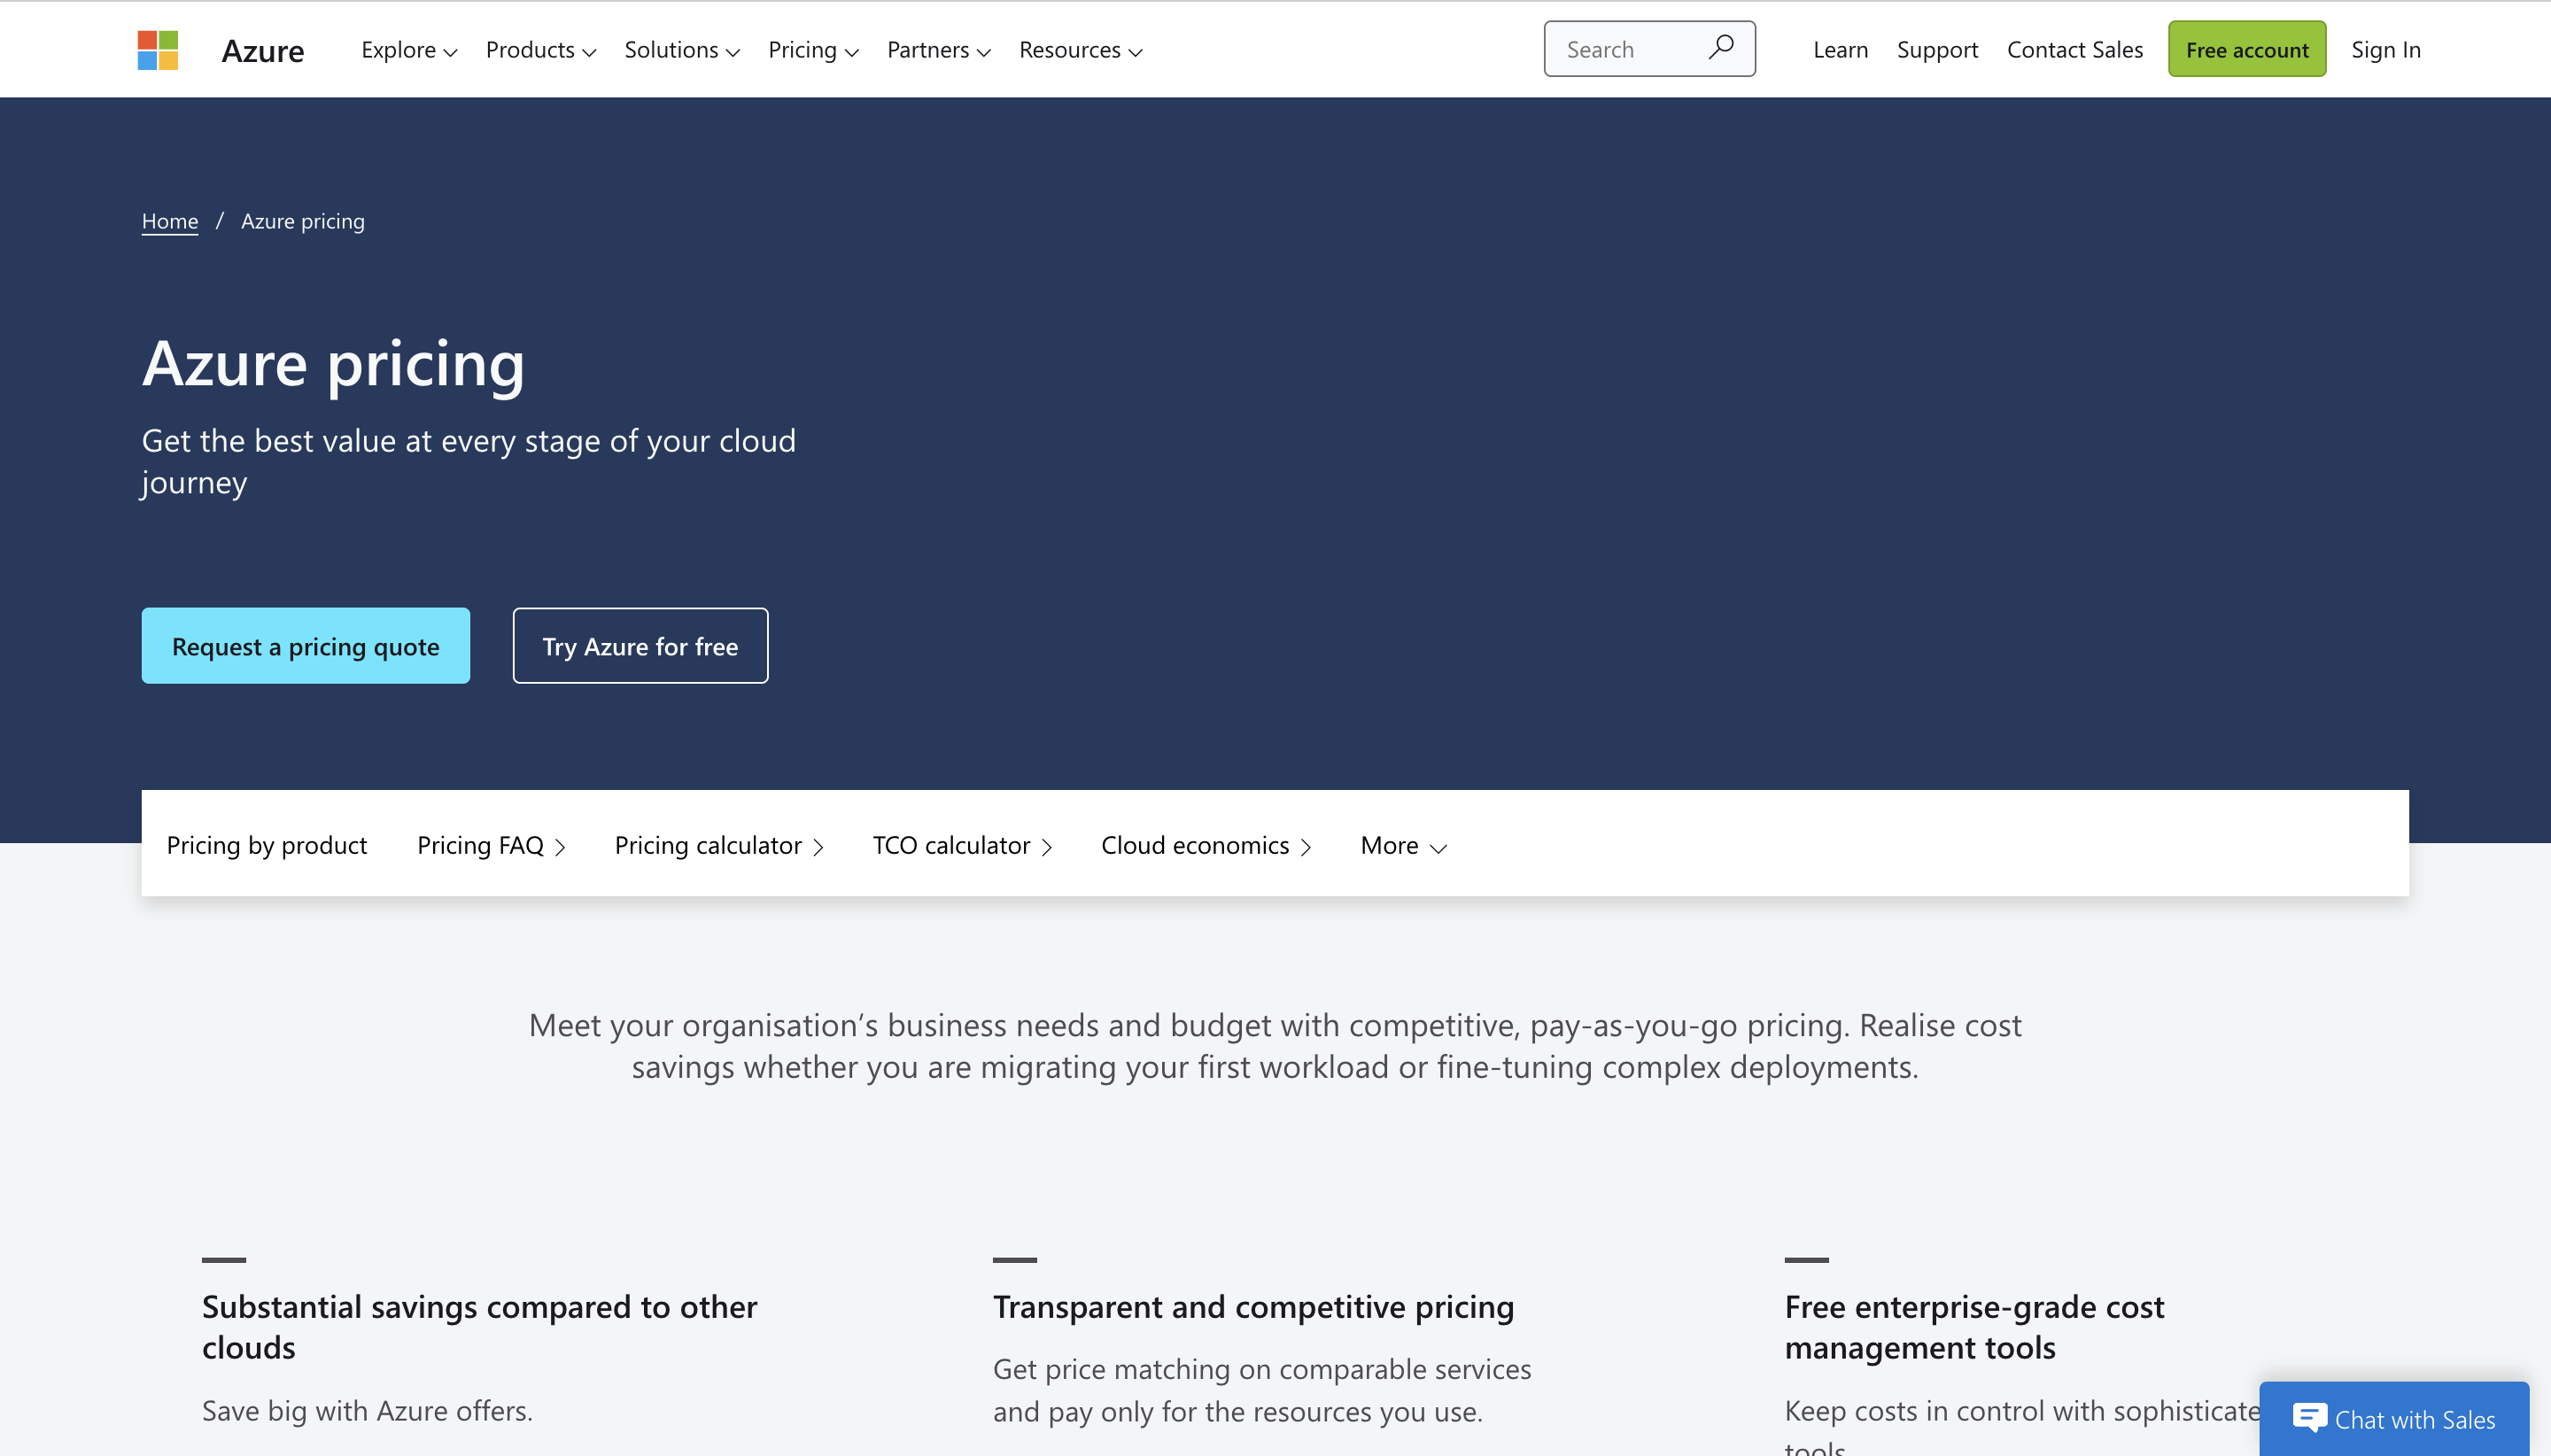Image resolution: width=2551 pixels, height=1456 pixels.
Task: Open the Resources menu
Action: click(x=1081, y=49)
